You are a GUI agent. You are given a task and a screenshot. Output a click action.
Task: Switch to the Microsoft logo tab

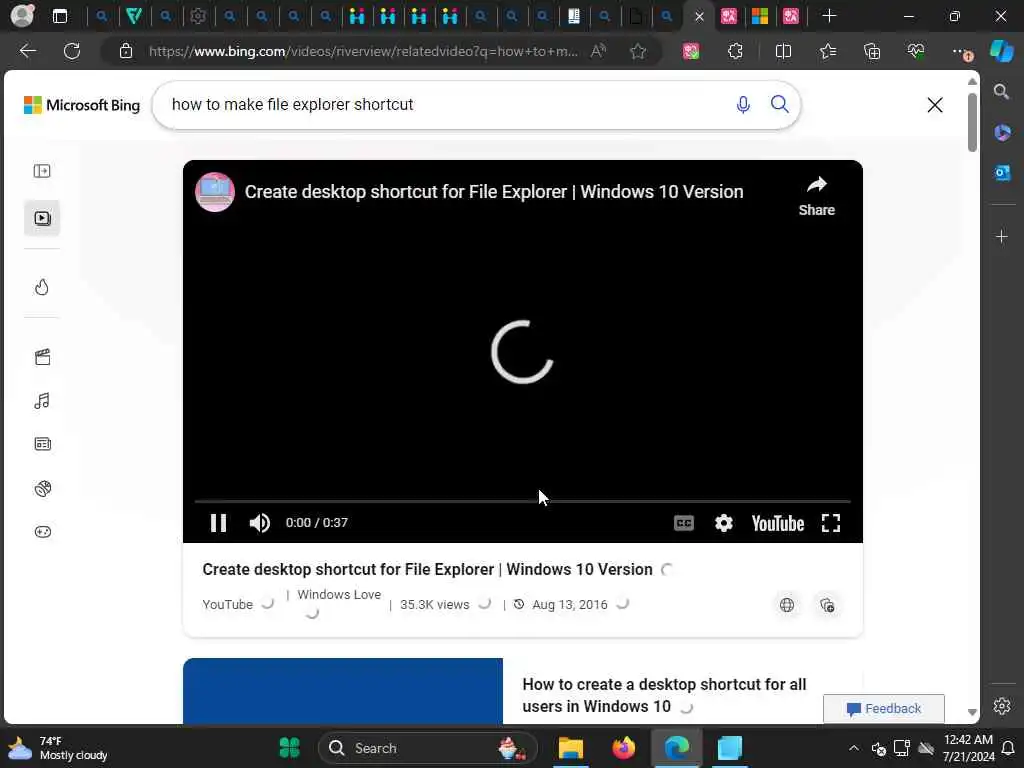point(760,16)
